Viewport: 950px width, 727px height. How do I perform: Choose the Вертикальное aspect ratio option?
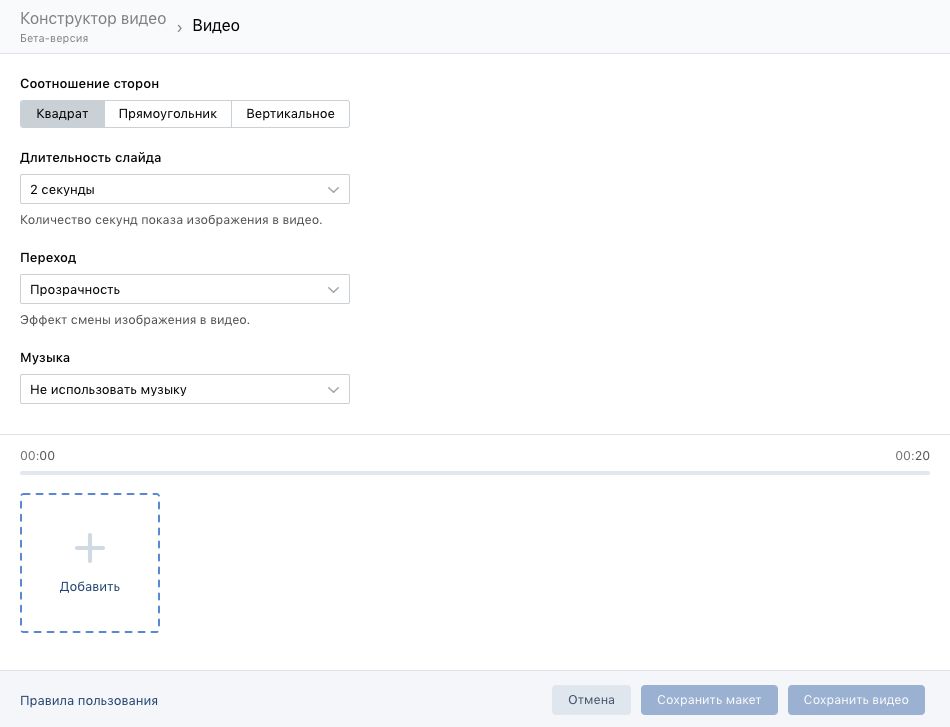point(290,114)
